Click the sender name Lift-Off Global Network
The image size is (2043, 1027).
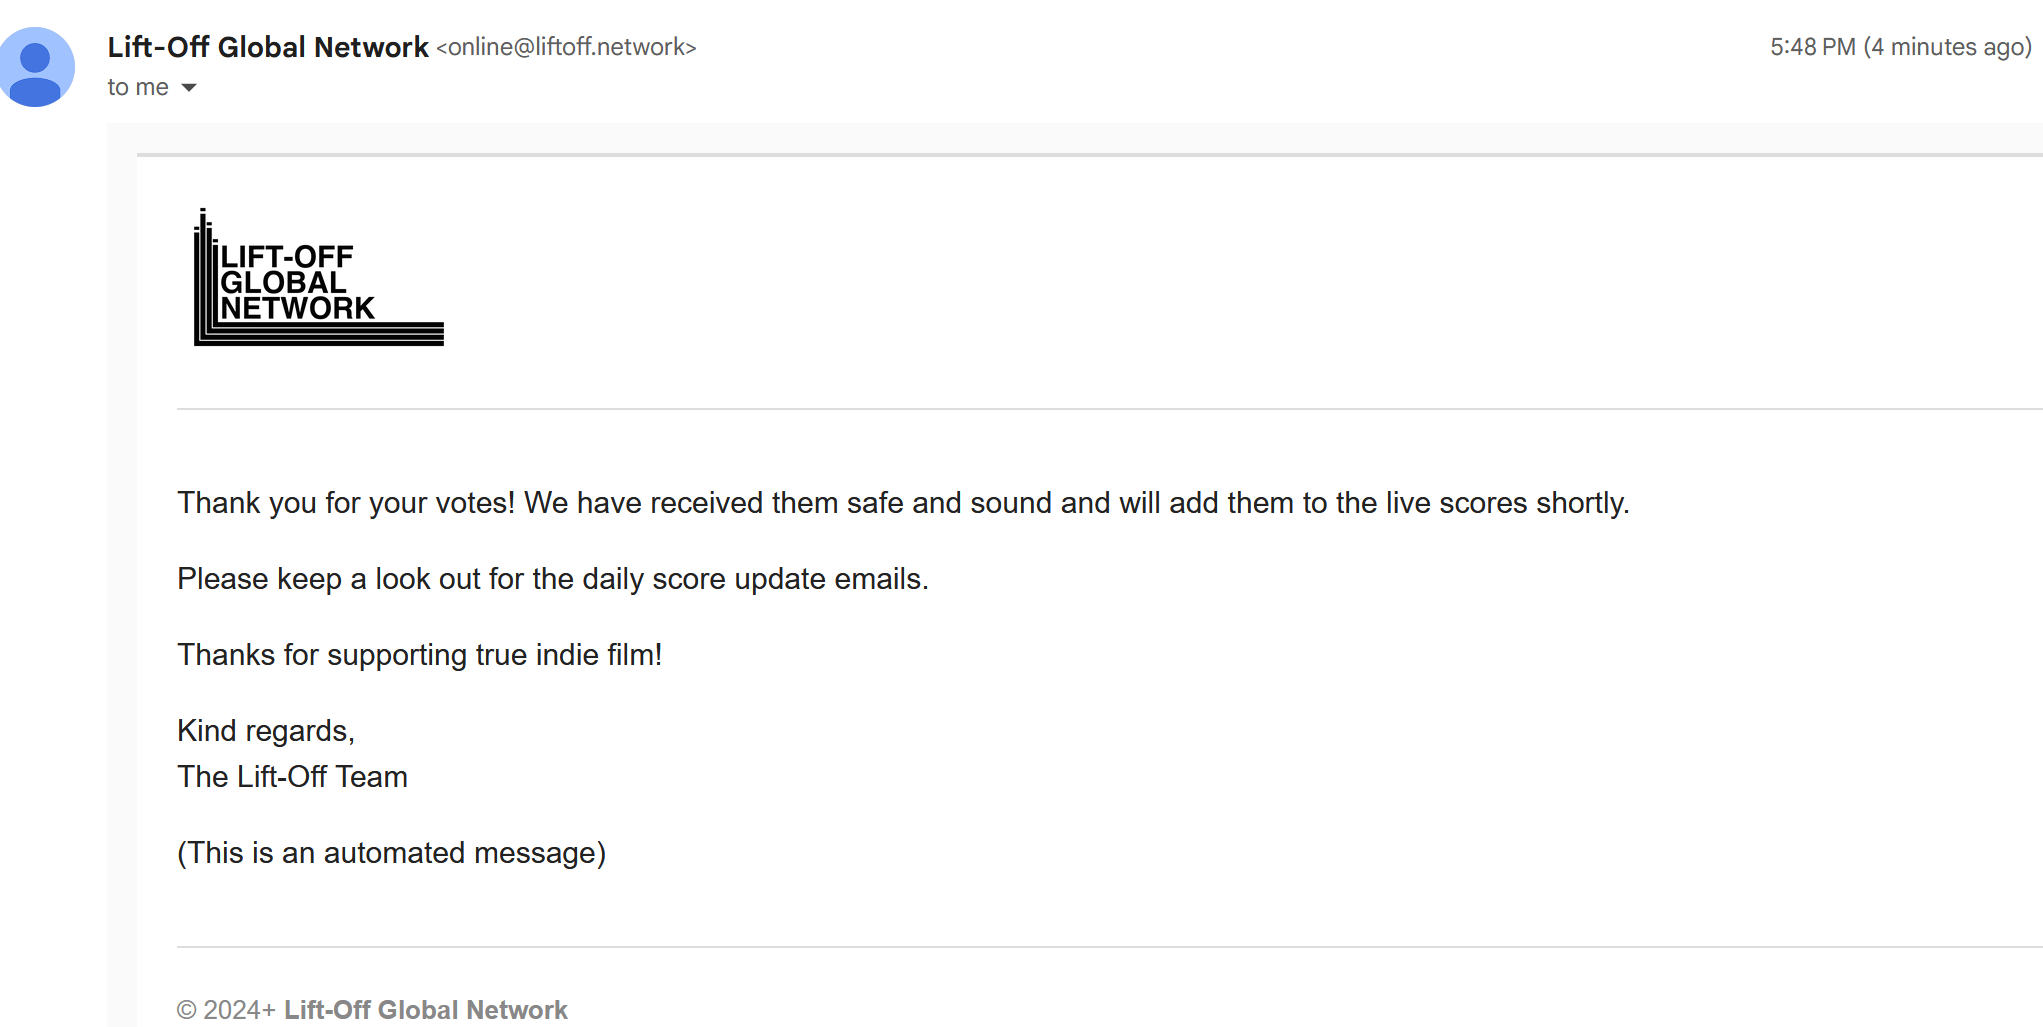tap(268, 47)
